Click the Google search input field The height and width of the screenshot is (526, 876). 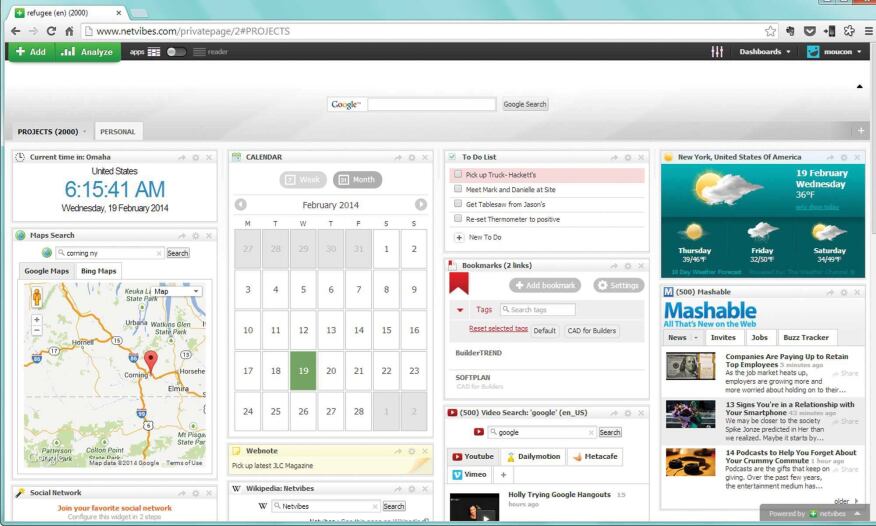coord(431,104)
